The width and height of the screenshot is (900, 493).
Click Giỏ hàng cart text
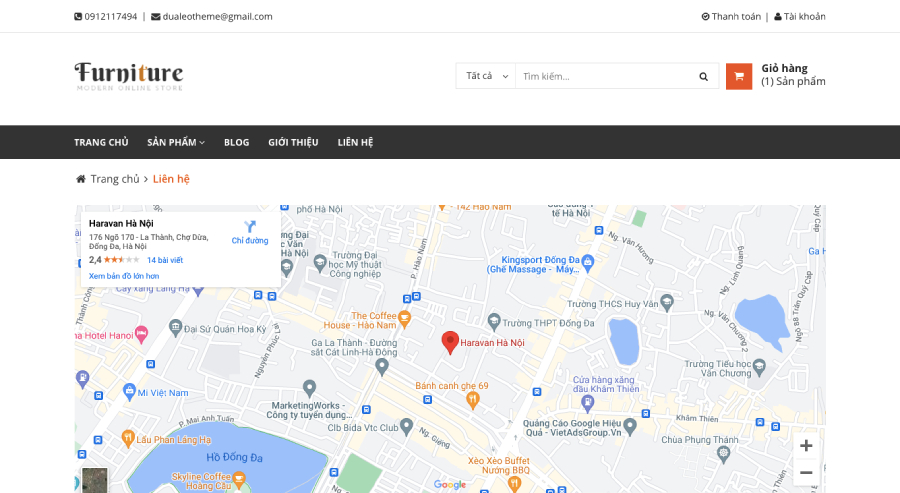coord(784,68)
